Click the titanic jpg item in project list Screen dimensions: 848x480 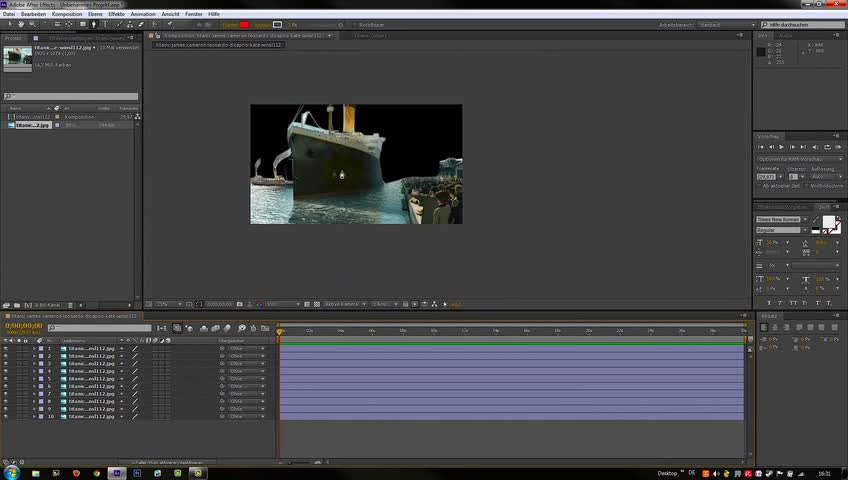click(30, 125)
